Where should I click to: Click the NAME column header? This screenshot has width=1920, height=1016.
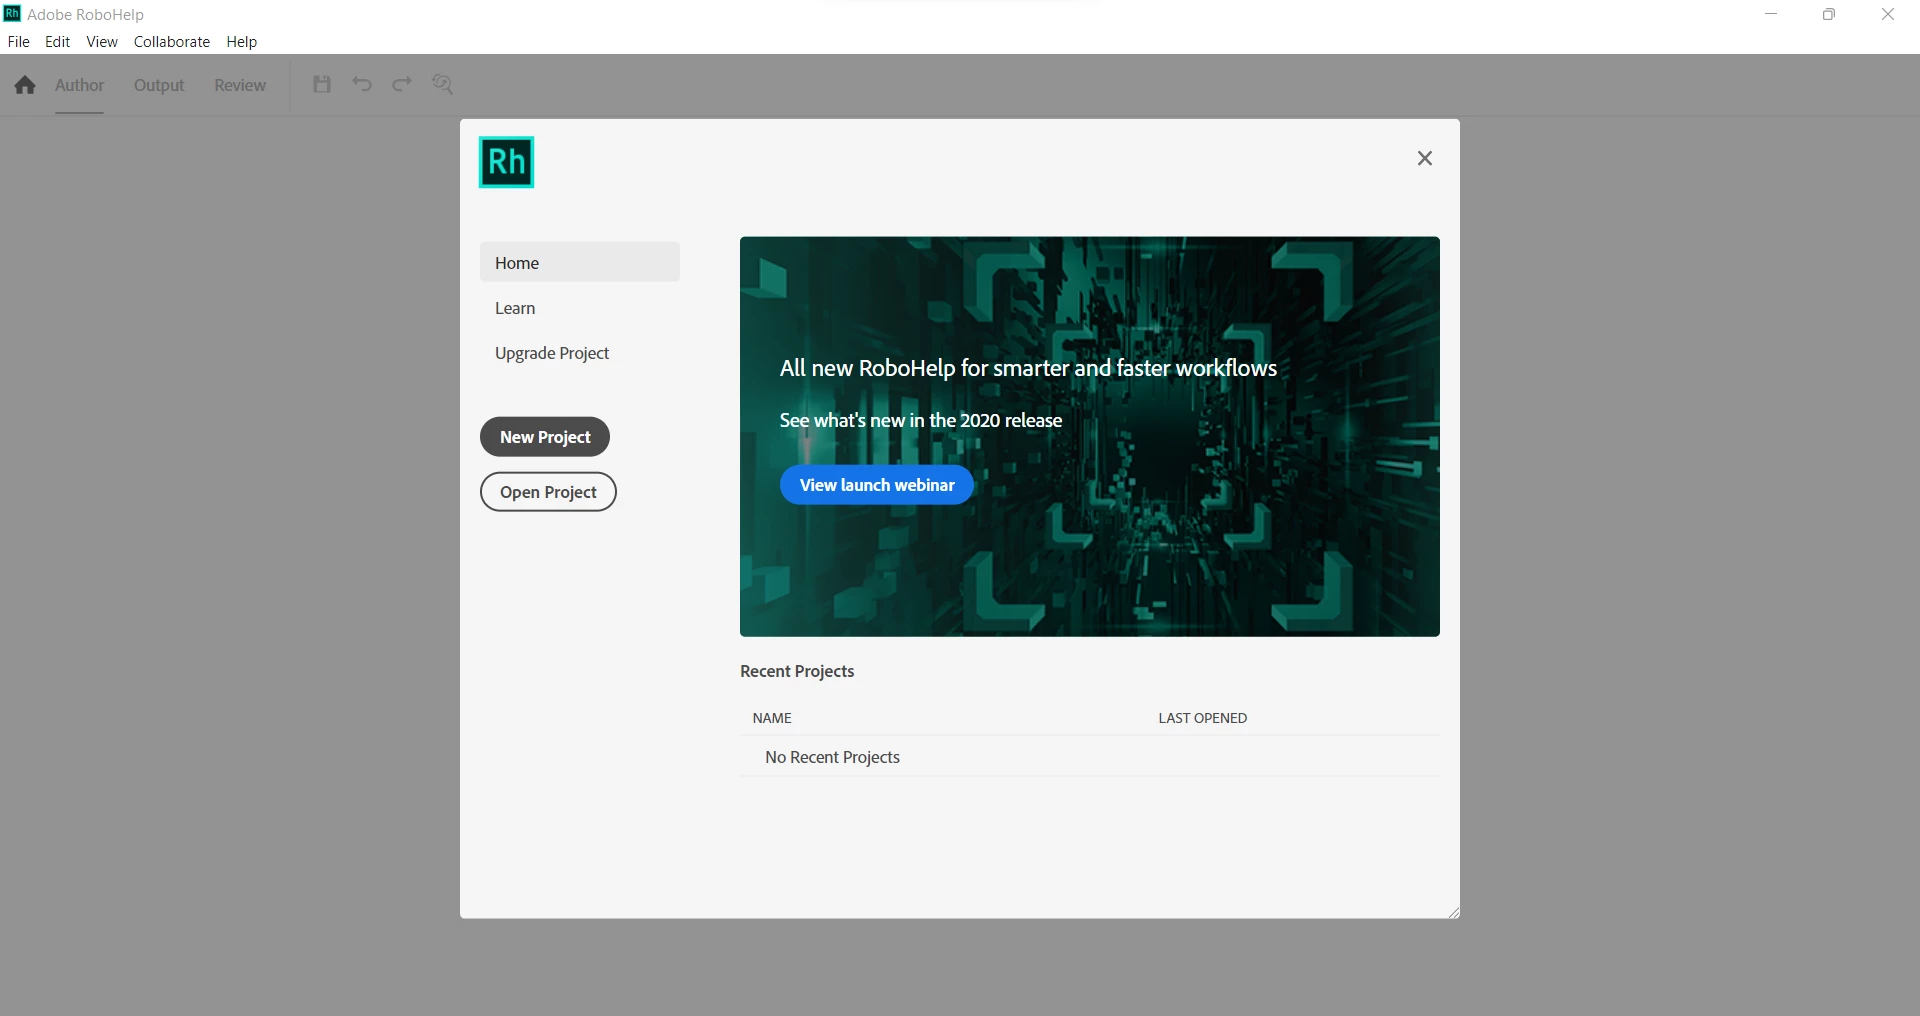[x=772, y=718]
